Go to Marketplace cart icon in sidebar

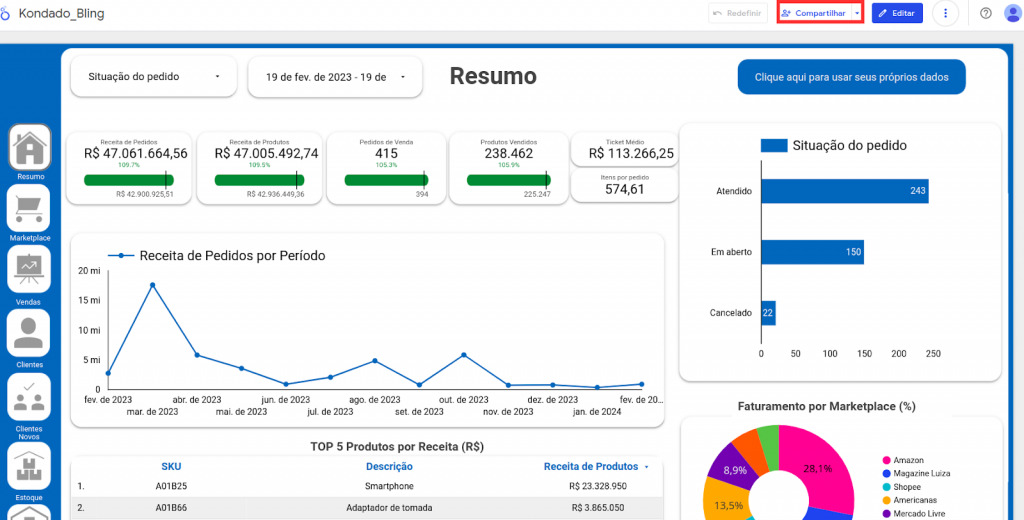[x=29, y=209]
